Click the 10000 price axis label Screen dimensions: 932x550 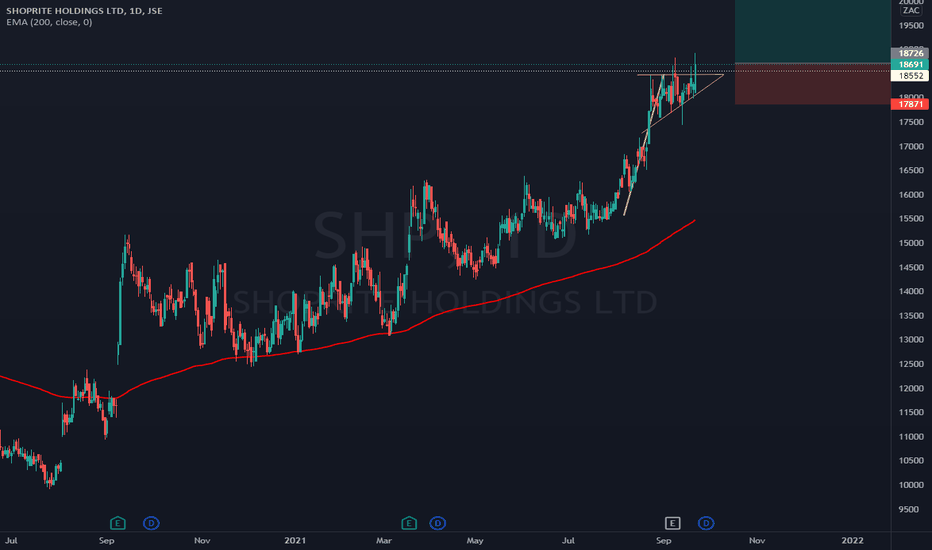pyautogui.click(x=911, y=485)
